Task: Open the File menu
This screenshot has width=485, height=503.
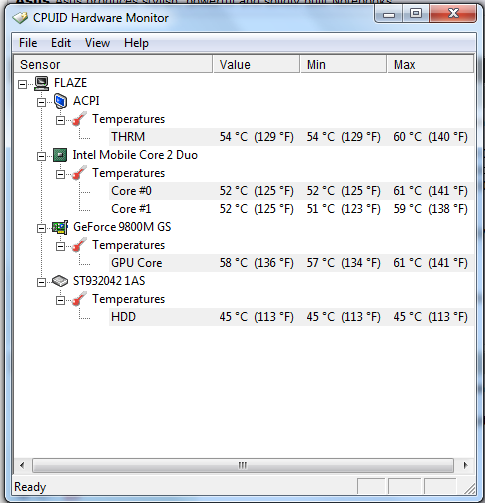Action: [x=28, y=43]
